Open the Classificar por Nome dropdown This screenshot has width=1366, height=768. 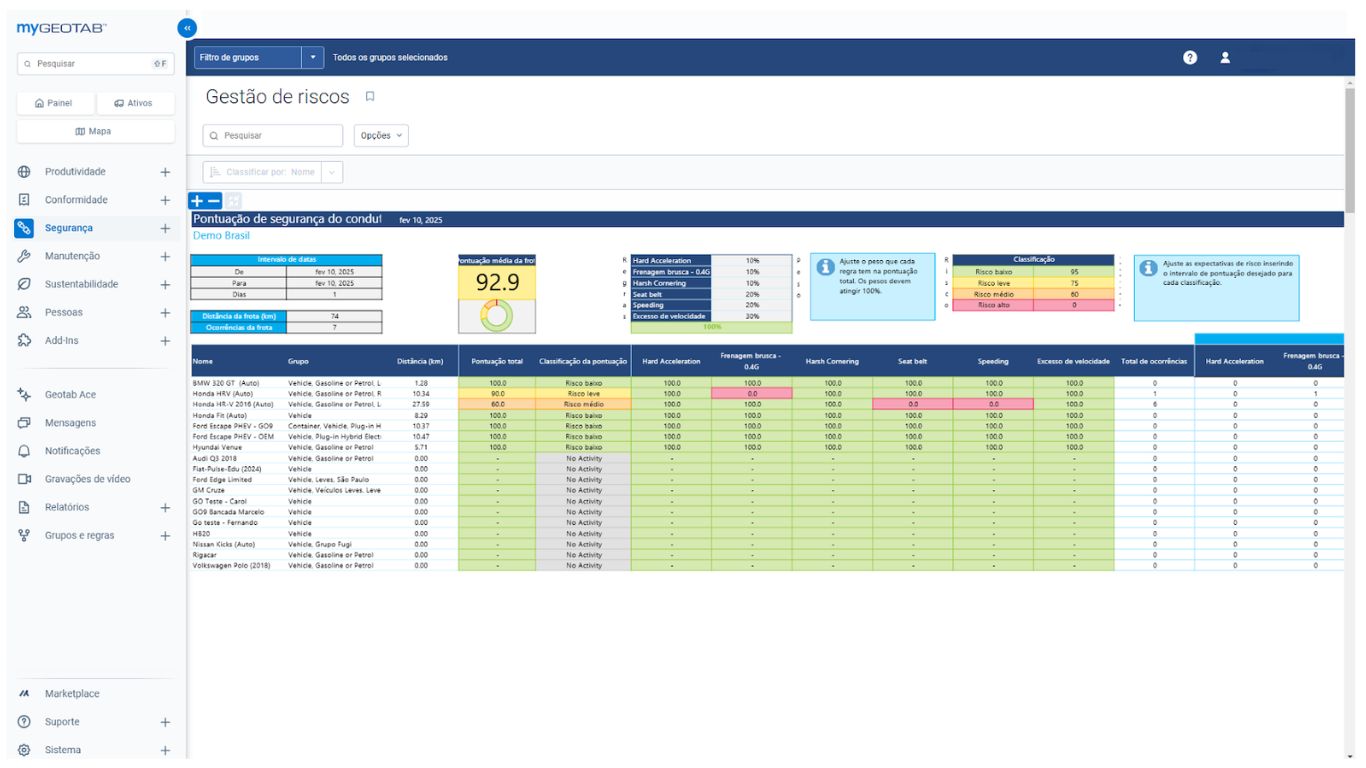pos(331,172)
